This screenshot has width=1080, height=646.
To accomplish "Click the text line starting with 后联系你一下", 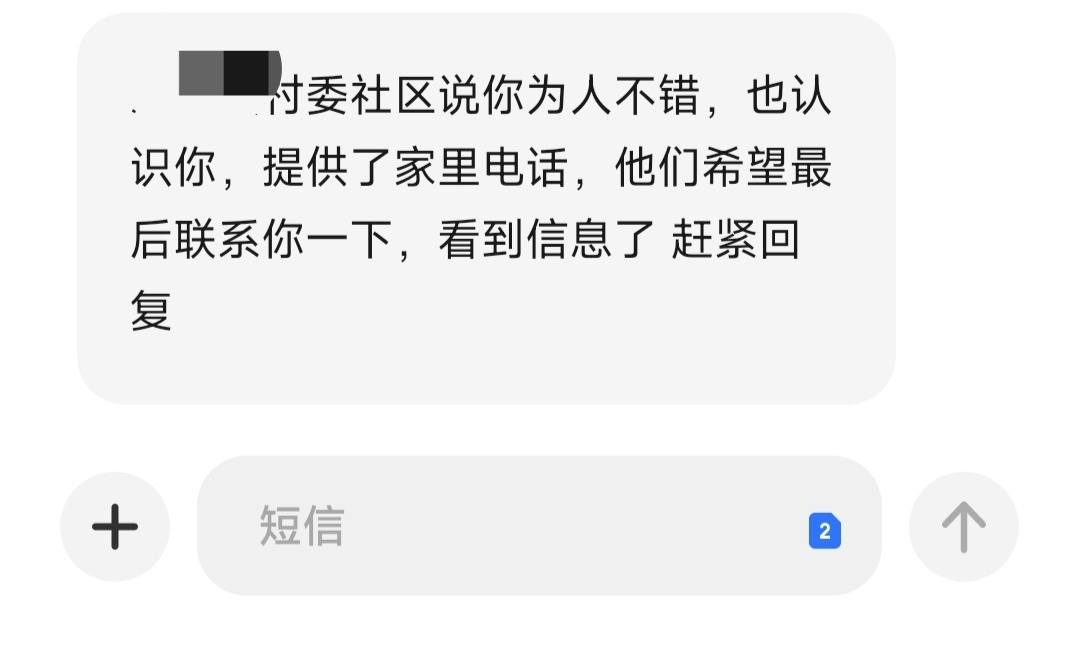I will [x=466, y=240].
